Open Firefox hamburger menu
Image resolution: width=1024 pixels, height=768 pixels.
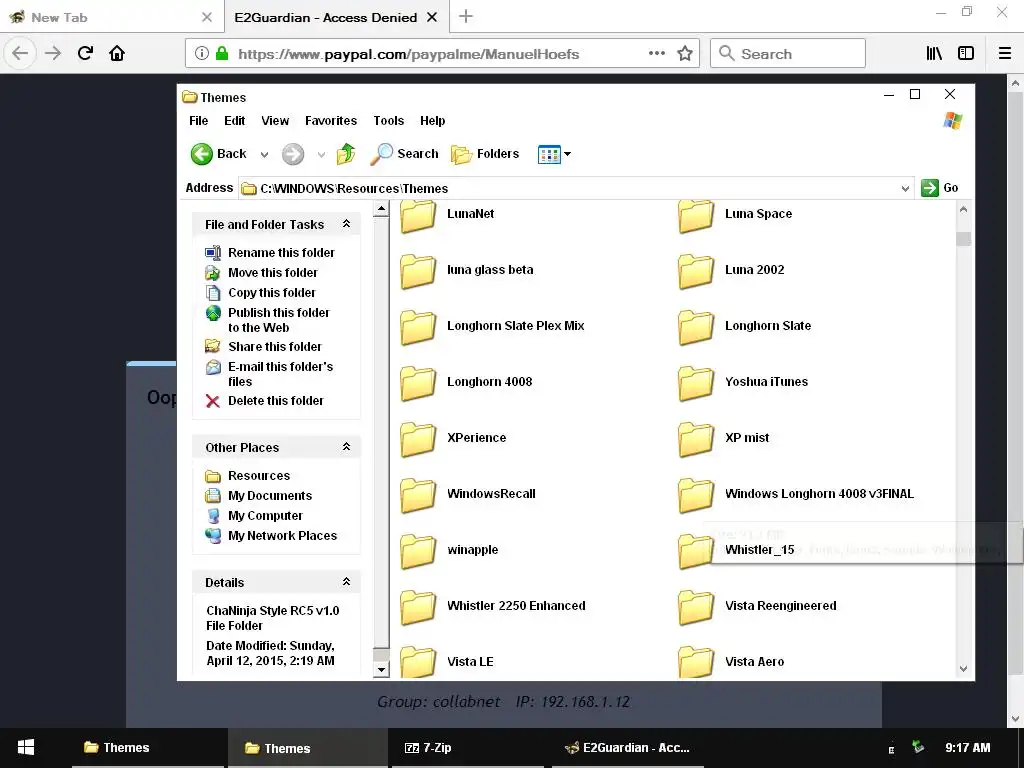click(1005, 54)
